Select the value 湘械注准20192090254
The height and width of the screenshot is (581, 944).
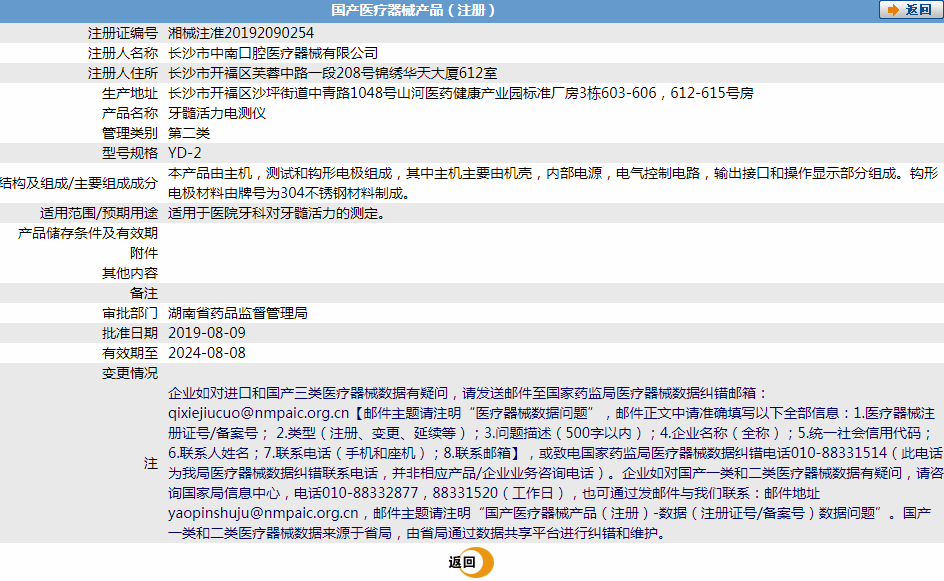tap(241, 33)
